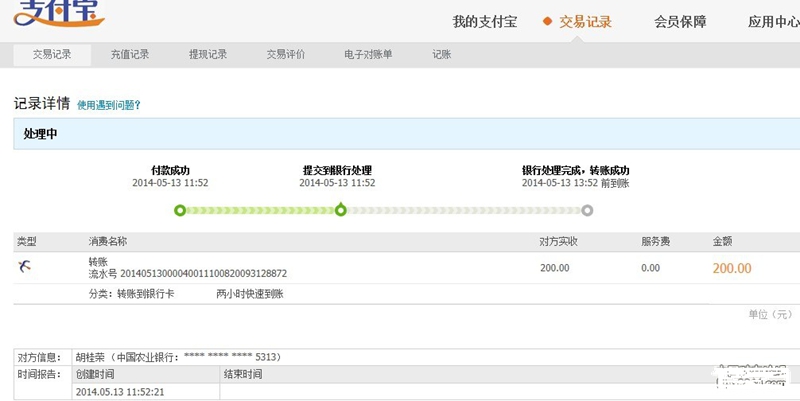800x401 pixels.
Task: Click the 银行处理完成，转账成功 step label
Action: 576,170
